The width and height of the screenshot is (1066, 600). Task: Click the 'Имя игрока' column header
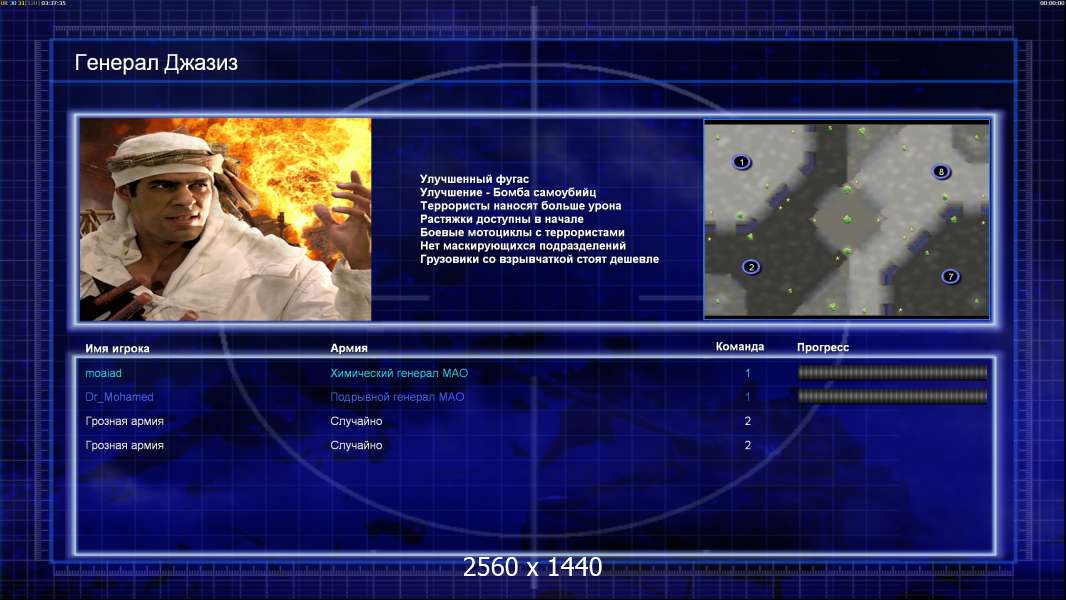pos(117,348)
